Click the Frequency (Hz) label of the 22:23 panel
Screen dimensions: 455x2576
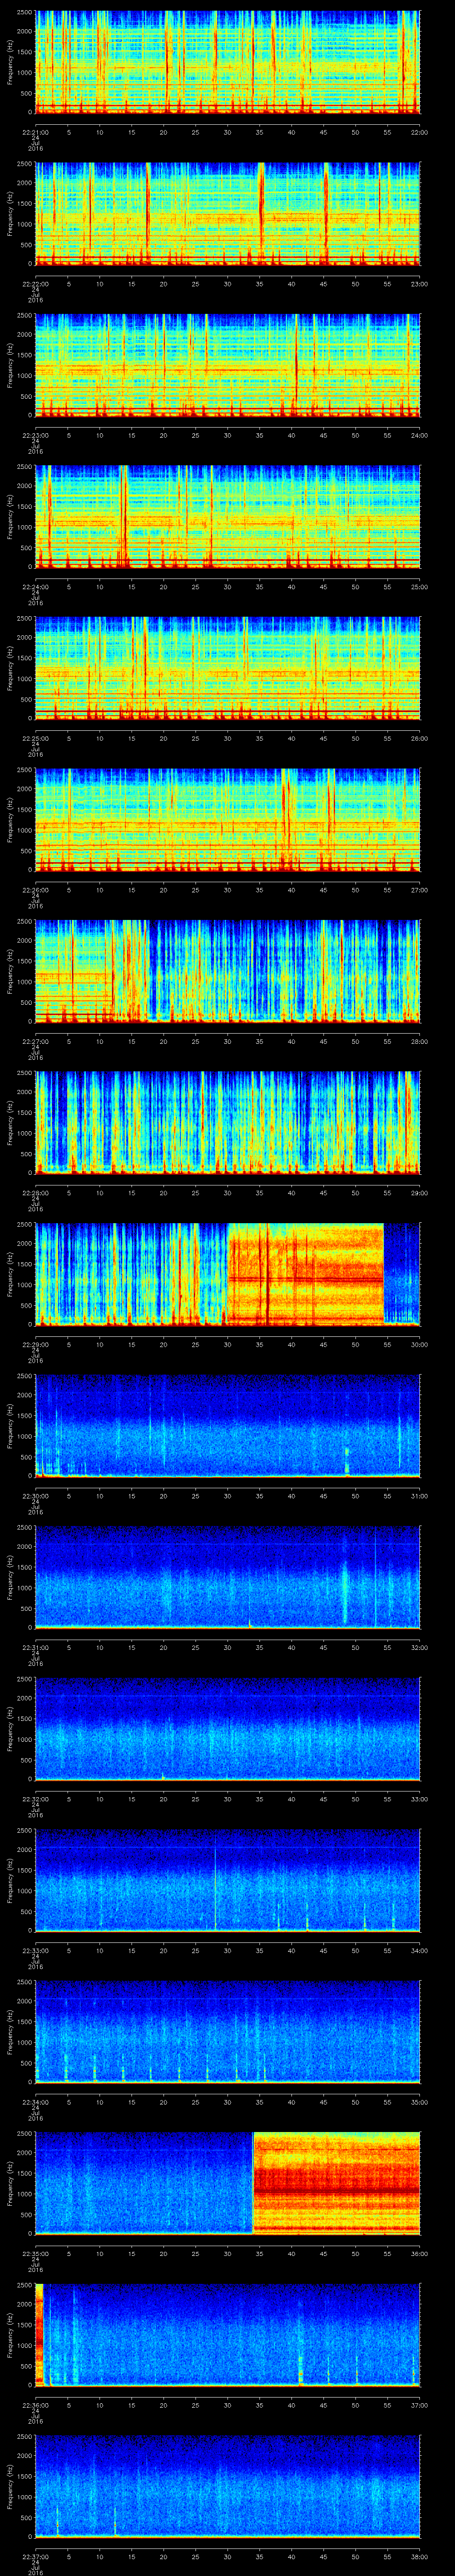click(10, 364)
